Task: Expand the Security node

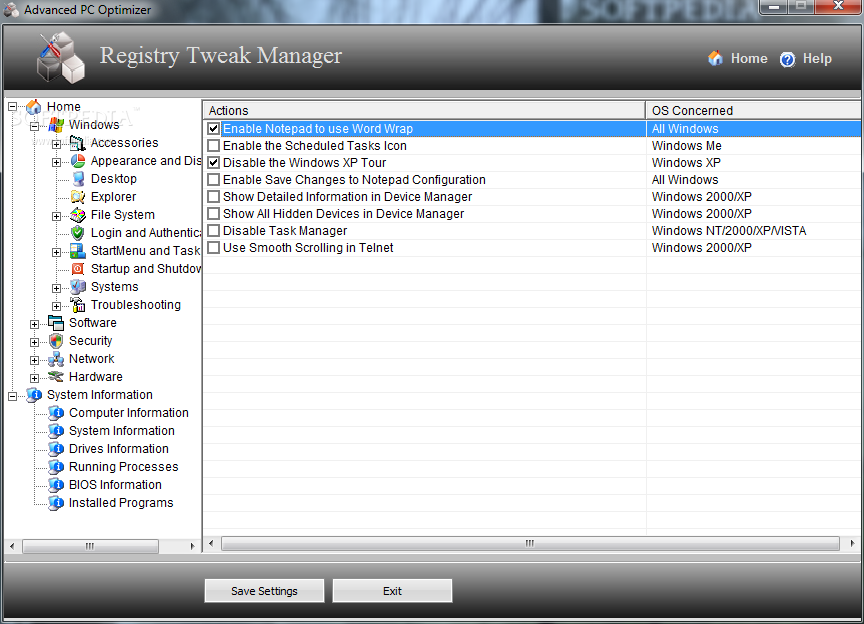Action: click(x=34, y=342)
